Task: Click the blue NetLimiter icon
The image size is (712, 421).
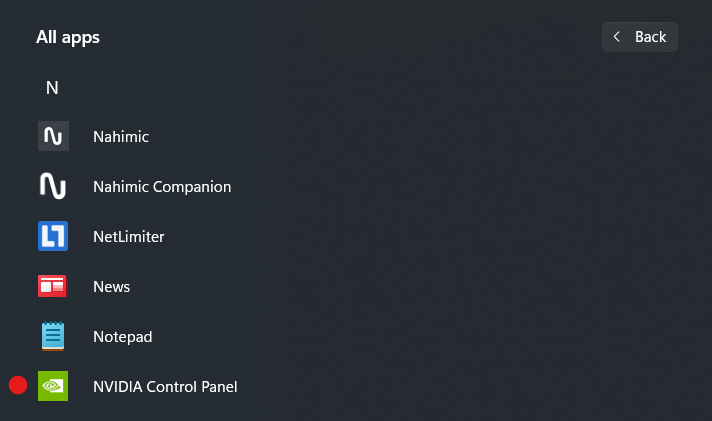Action: coord(53,236)
